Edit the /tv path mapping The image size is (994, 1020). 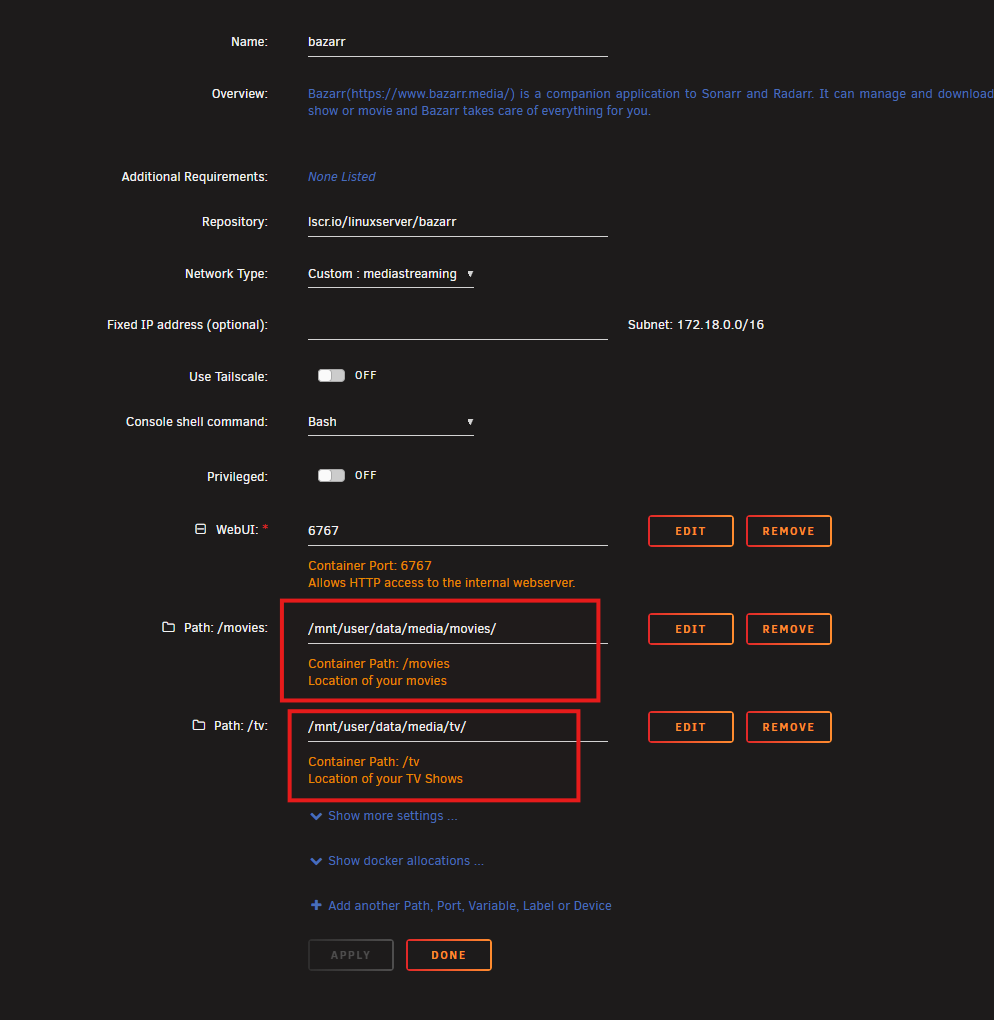(x=690, y=727)
